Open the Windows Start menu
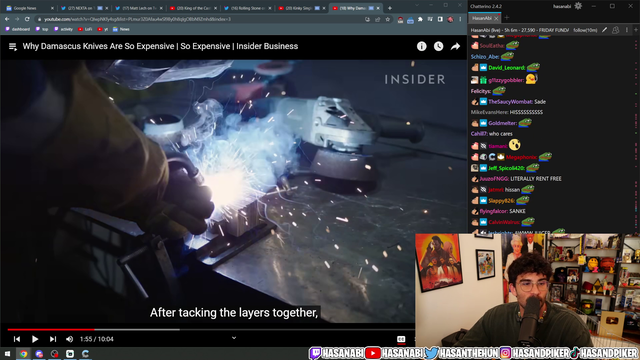640x360 pixels. pos(7,353)
